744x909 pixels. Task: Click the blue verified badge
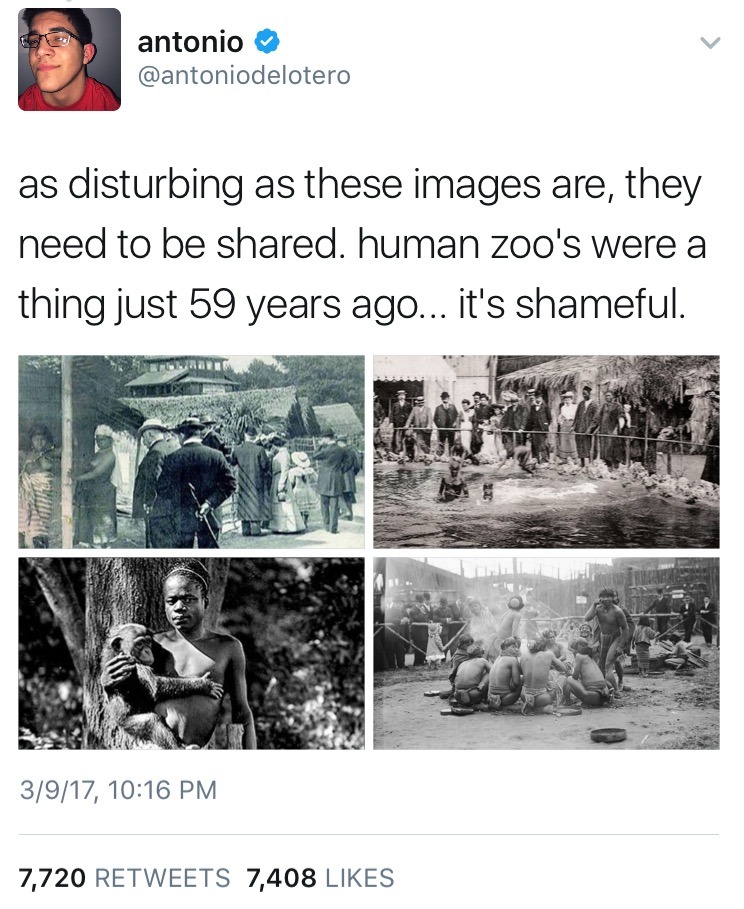[x=267, y=41]
